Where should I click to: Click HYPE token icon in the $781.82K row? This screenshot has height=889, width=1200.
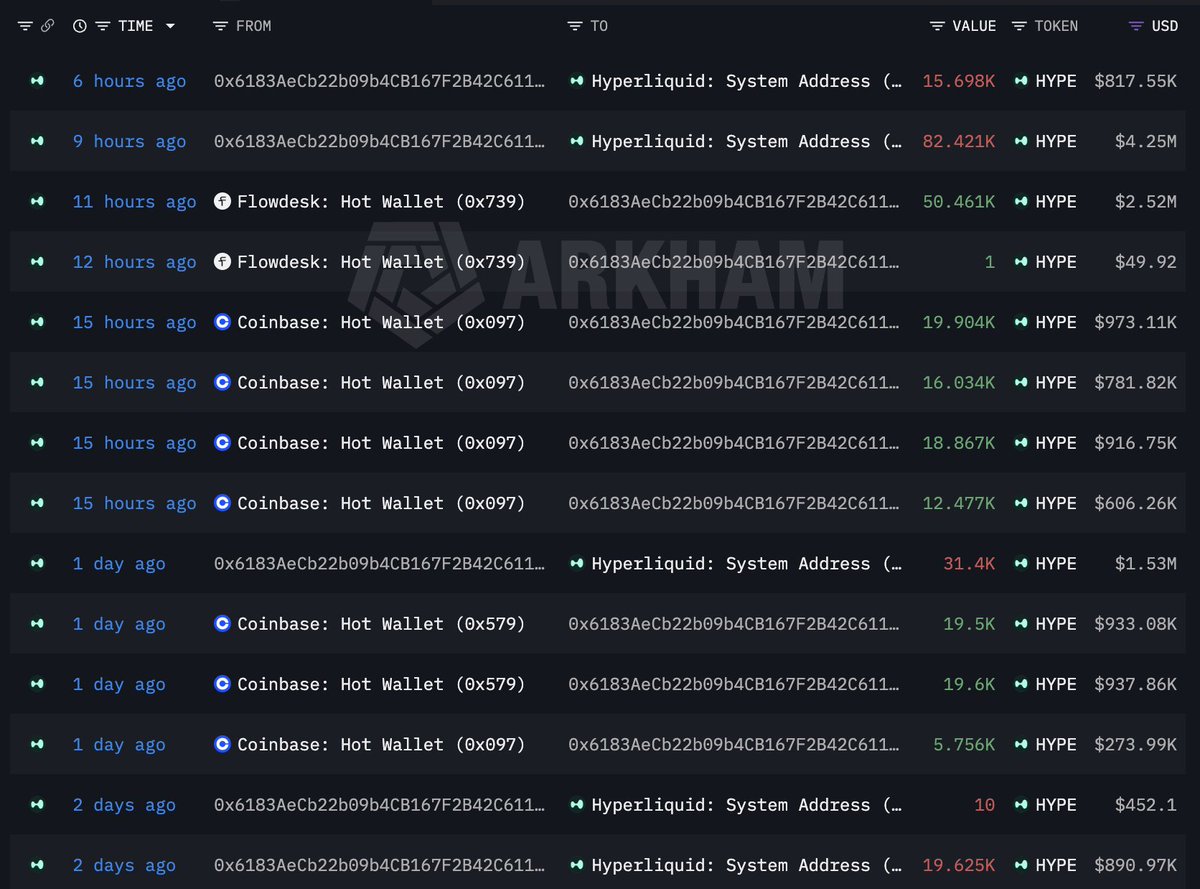click(x=1021, y=382)
